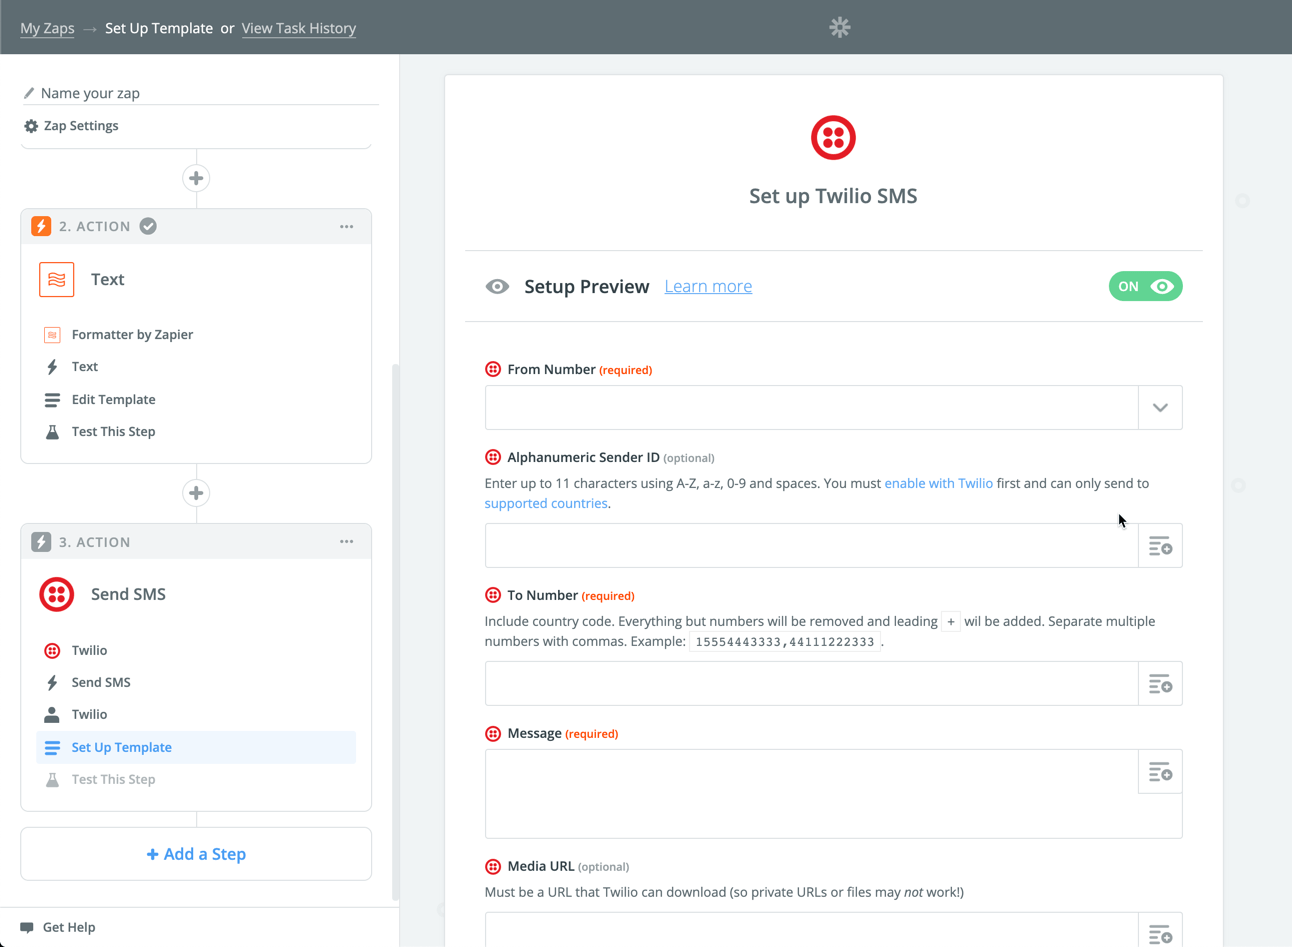
Task: Insert a field into To Number
Action: coord(1160,684)
